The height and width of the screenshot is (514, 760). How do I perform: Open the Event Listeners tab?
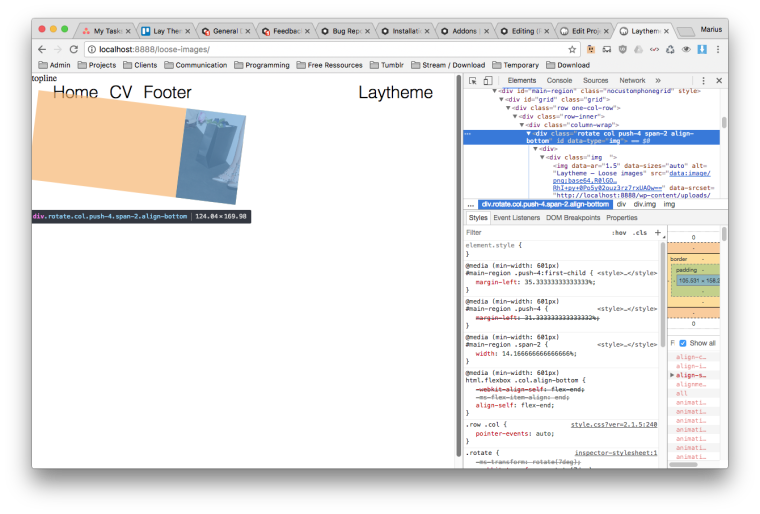[517, 217]
